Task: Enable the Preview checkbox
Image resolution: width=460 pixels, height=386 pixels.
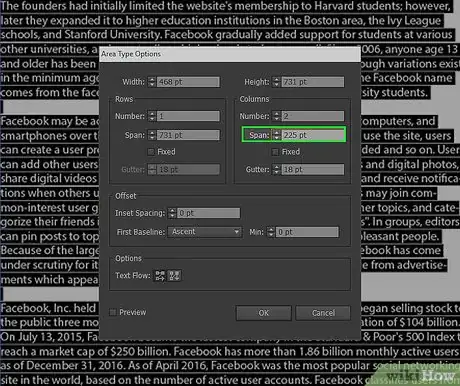Action: pos(113,312)
